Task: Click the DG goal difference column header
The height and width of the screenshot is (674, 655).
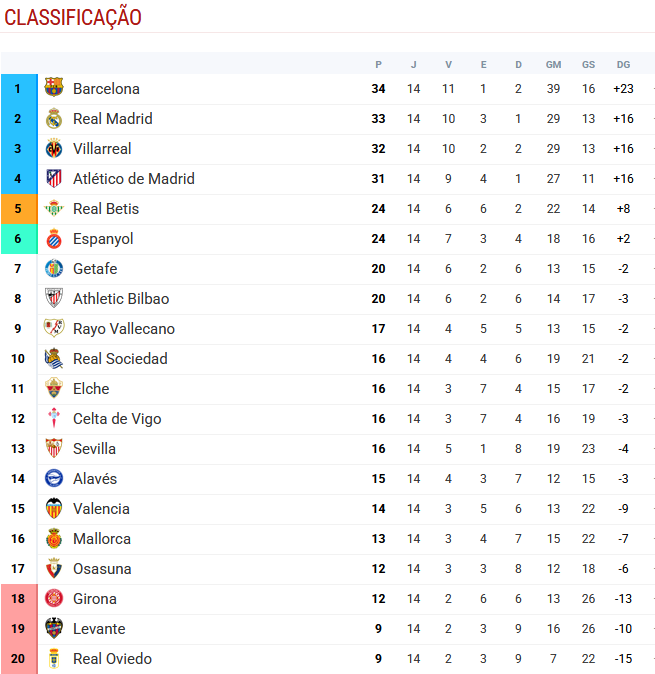Action: click(623, 64)
